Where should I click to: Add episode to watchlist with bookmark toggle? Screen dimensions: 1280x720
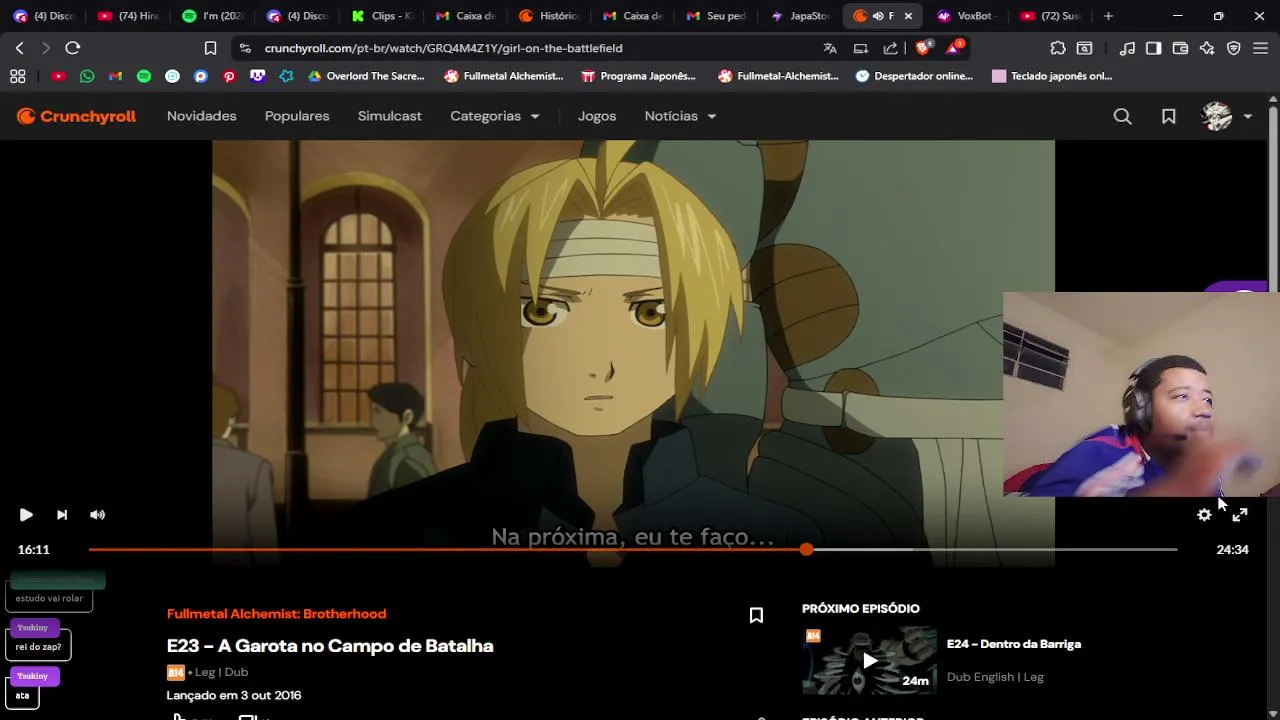click(756, 616)
